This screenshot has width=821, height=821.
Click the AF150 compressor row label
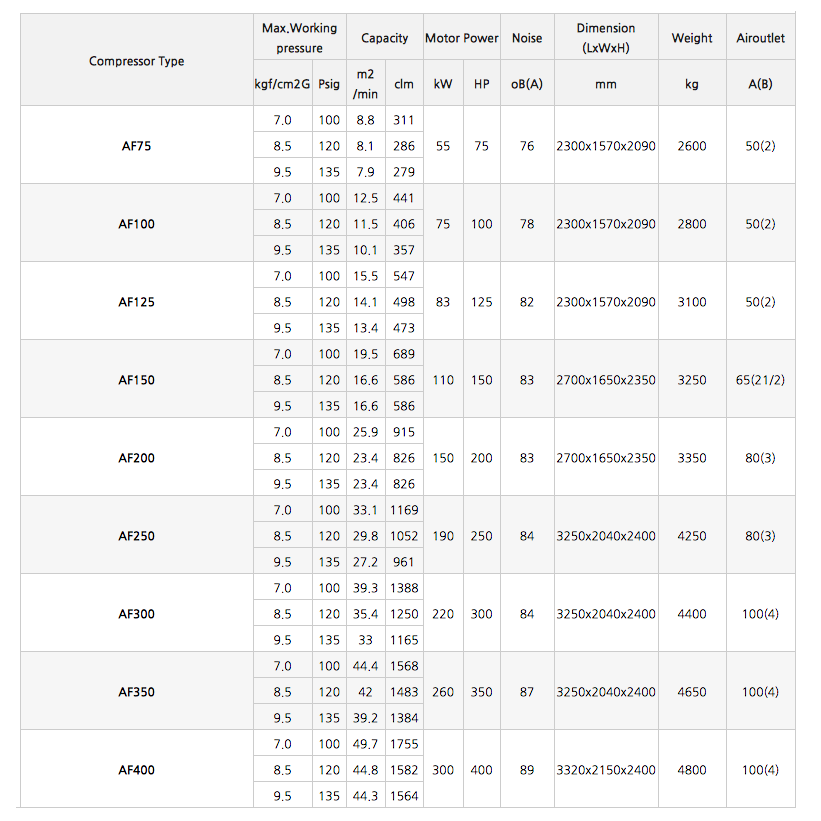(x=136, y=380)
